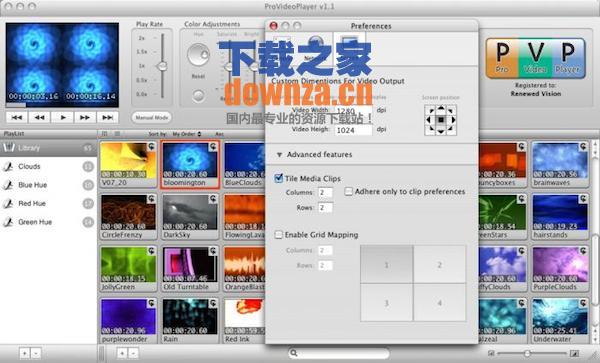This screenshot has height=363, width=600.
Task: Click the Video Width value field
Action: click(x=353, y=111)
